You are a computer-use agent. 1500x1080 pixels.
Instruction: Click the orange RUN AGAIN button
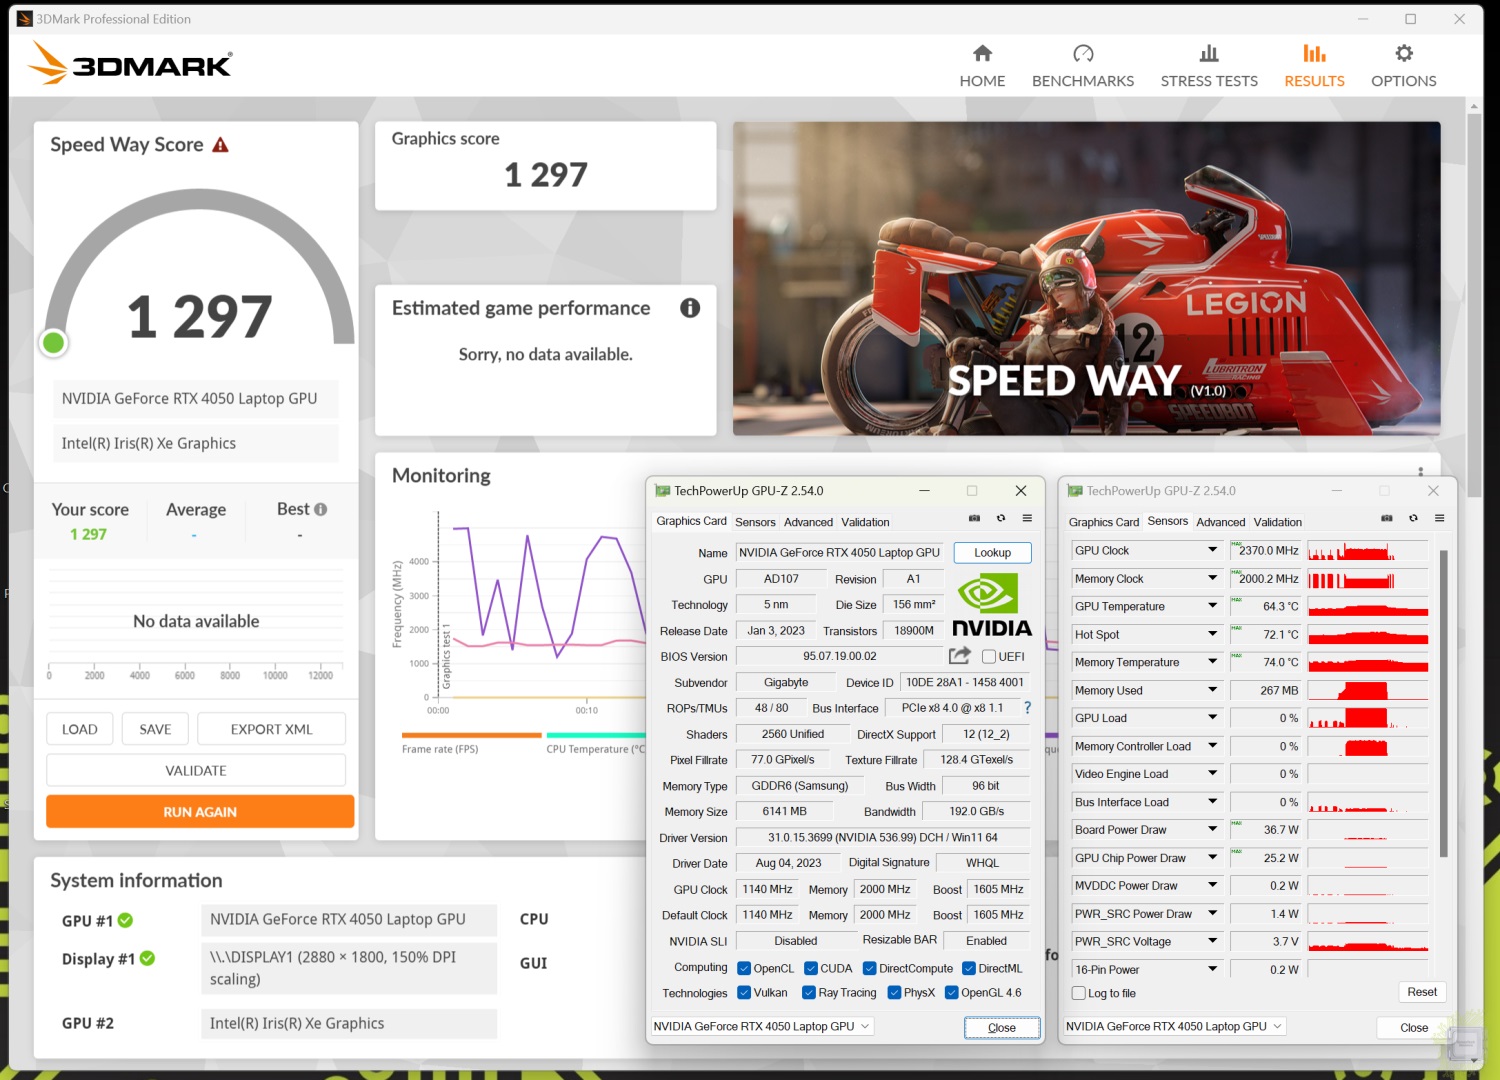[x=200, y=812]
